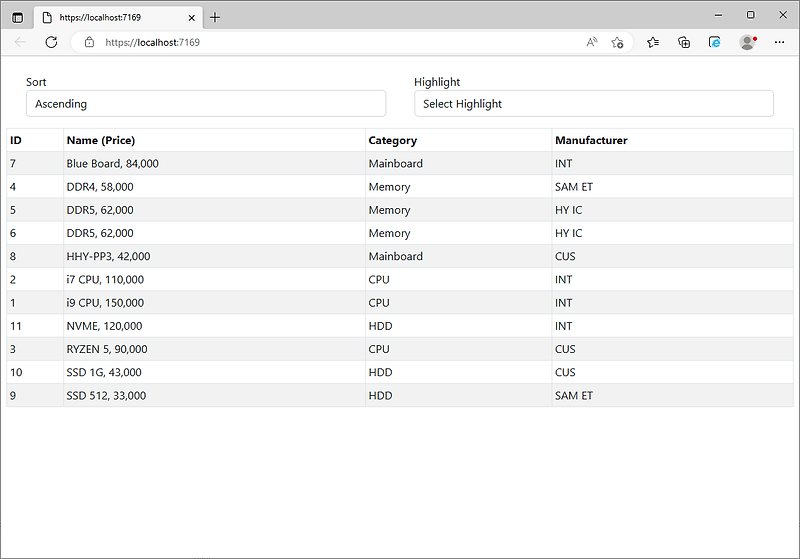The image size is (800, 559).
Task: Expand the Select Highlight dropdown
Action: coord(593,104)
